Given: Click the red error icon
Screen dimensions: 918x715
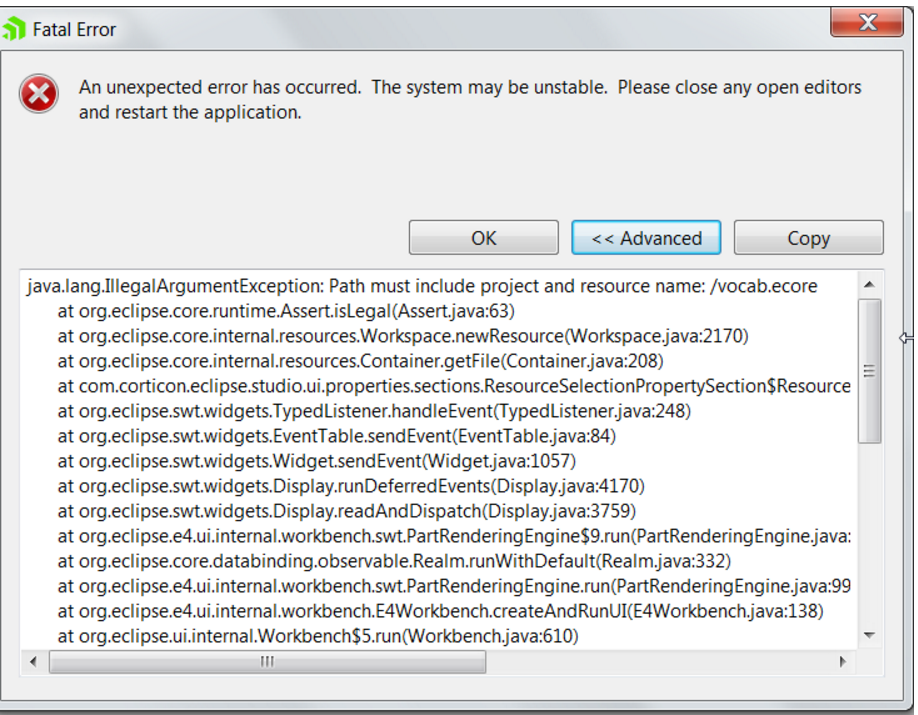Looking at the screenshot, I should click(x=39, y=94).
